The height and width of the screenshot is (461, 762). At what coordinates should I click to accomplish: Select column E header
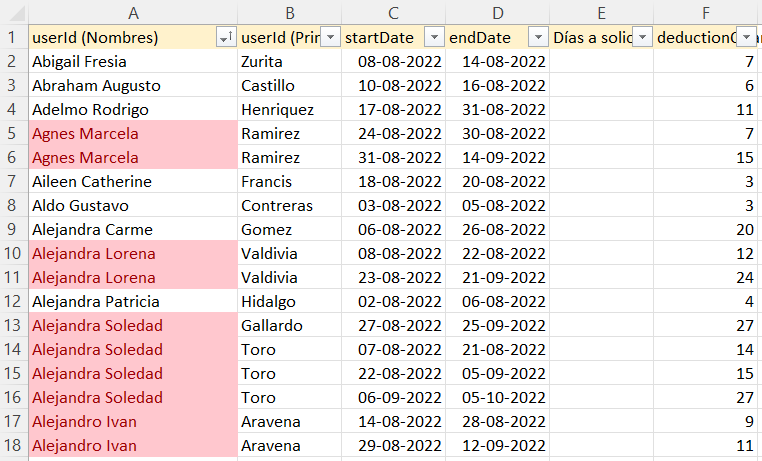click(601, 13)
